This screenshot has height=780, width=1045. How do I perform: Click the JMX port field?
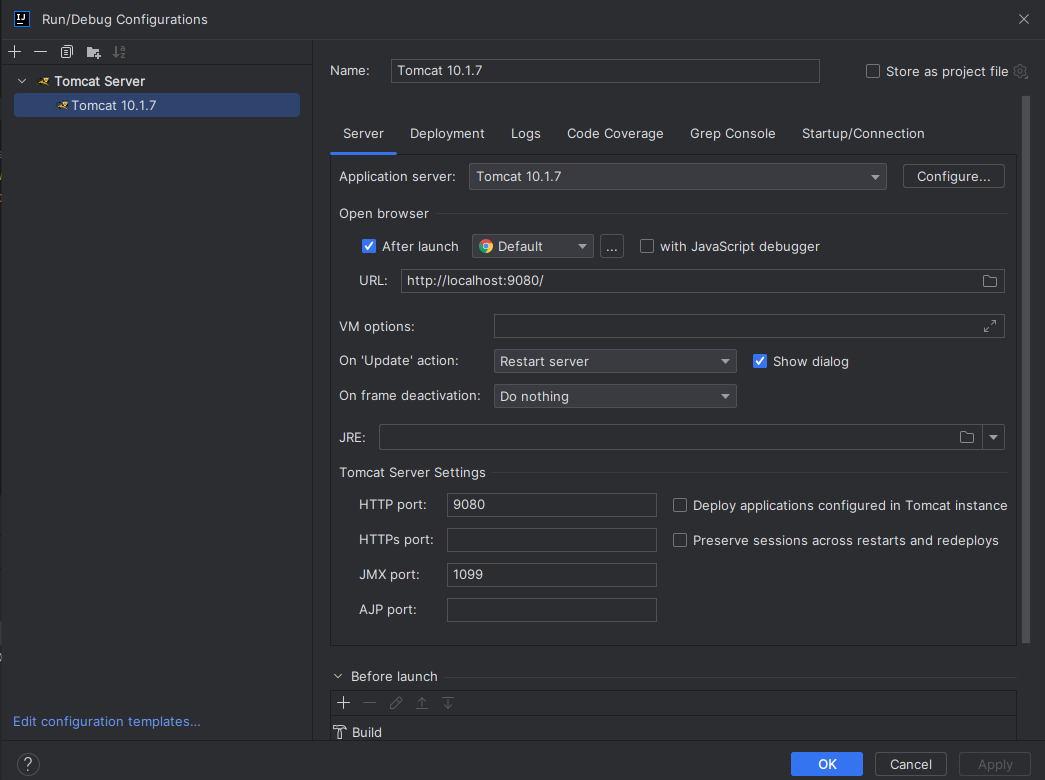click(x=551, y=575)
